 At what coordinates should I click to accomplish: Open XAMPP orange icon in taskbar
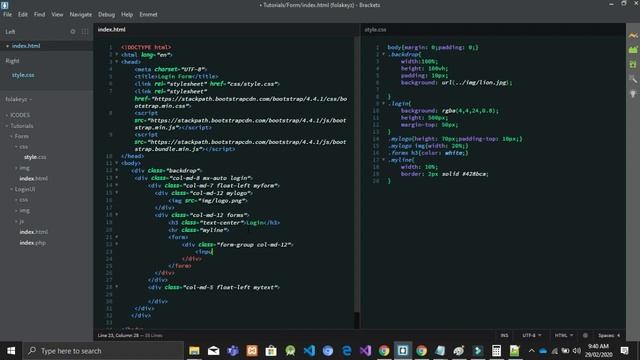tap(252, 351)
